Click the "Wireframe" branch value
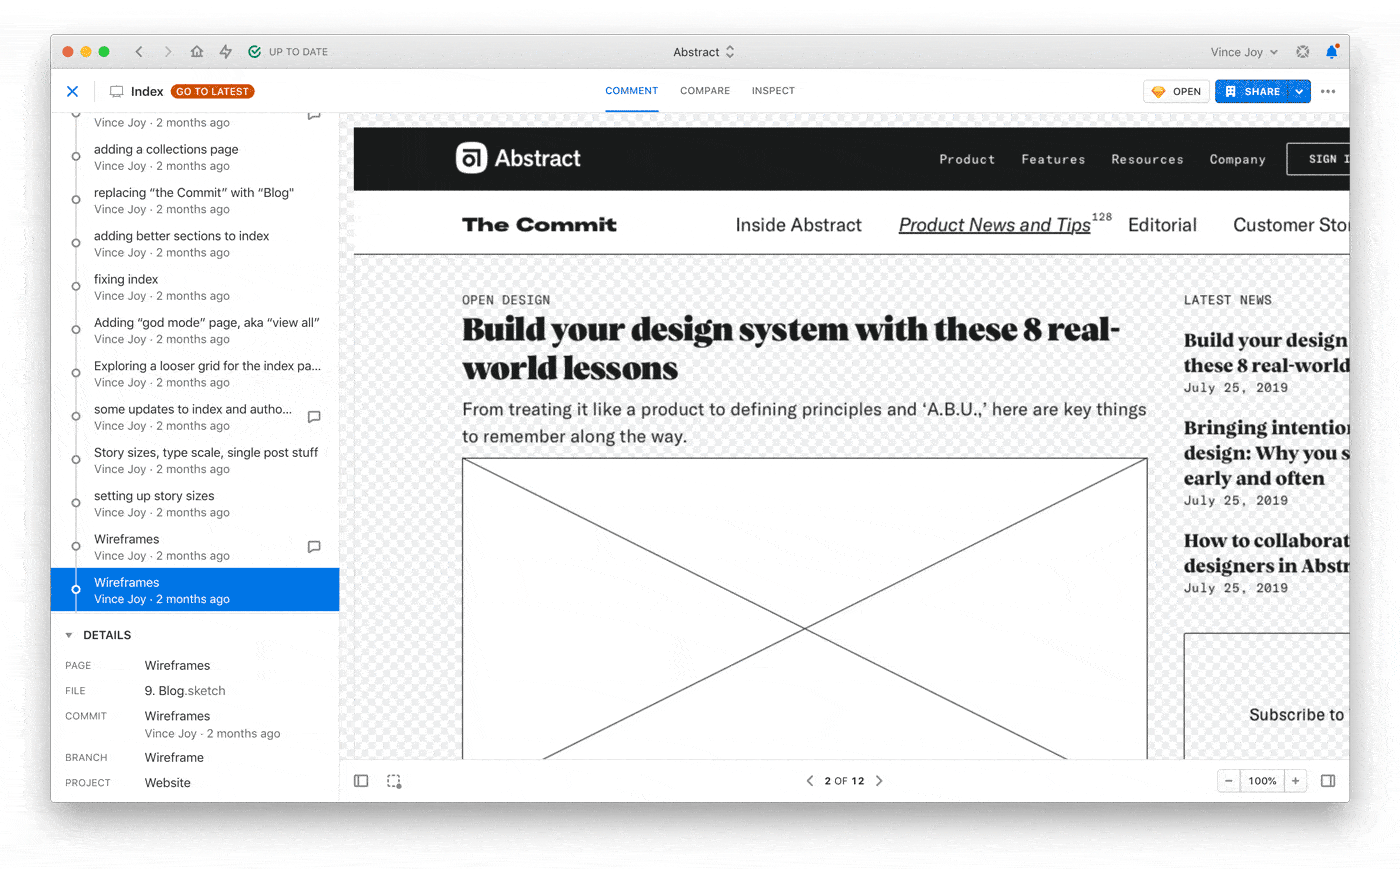1400x869 pixels. (x=174, y=758)
